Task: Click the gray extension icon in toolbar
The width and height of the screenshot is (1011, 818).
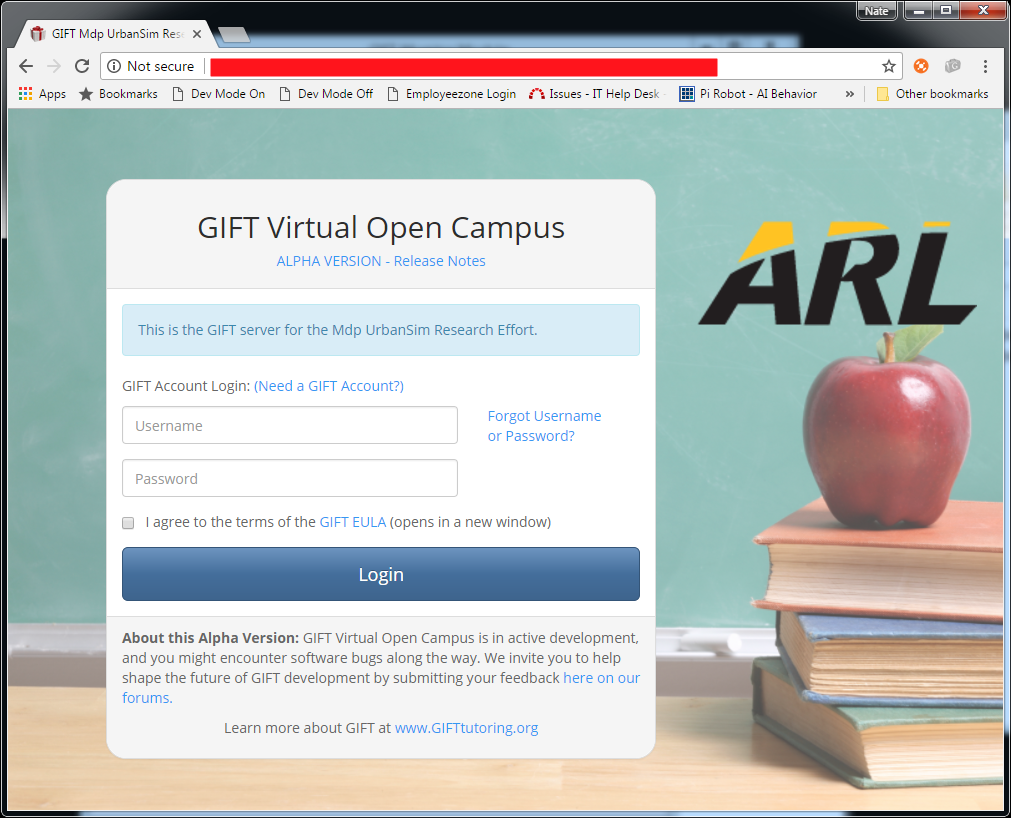Action: (952, 66)
